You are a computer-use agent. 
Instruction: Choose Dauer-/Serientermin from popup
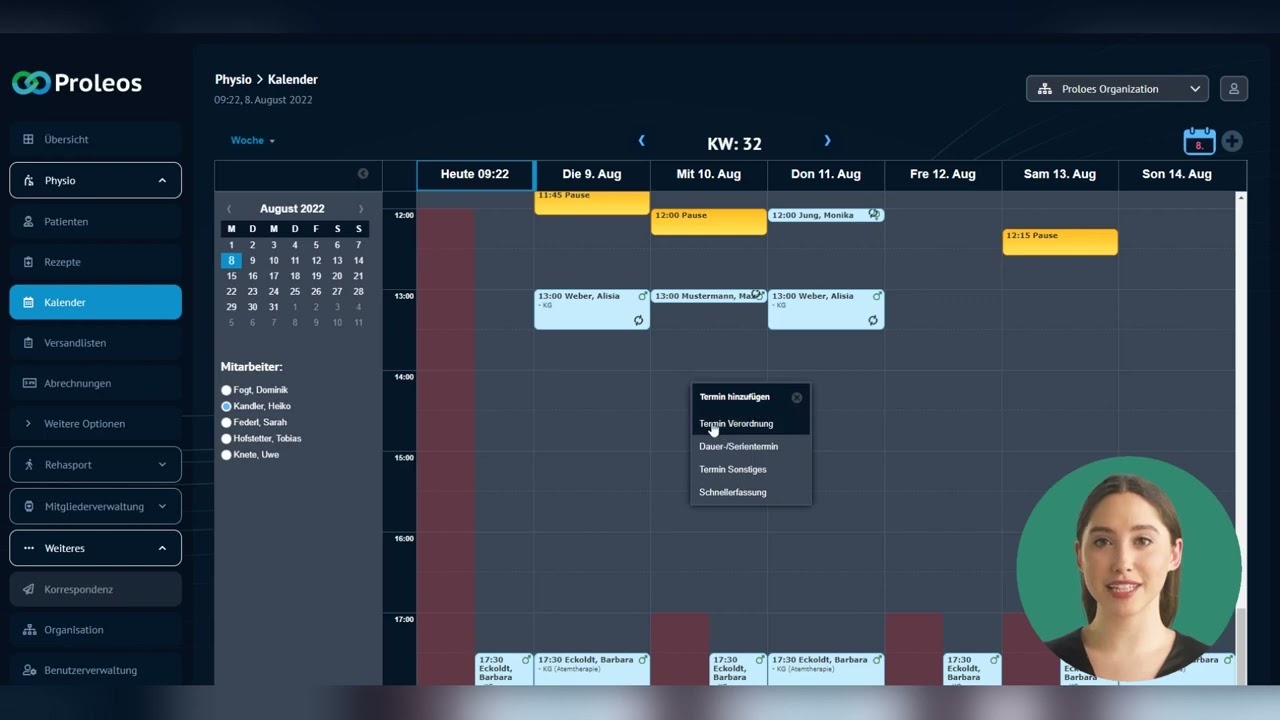[x=750, y=447]
